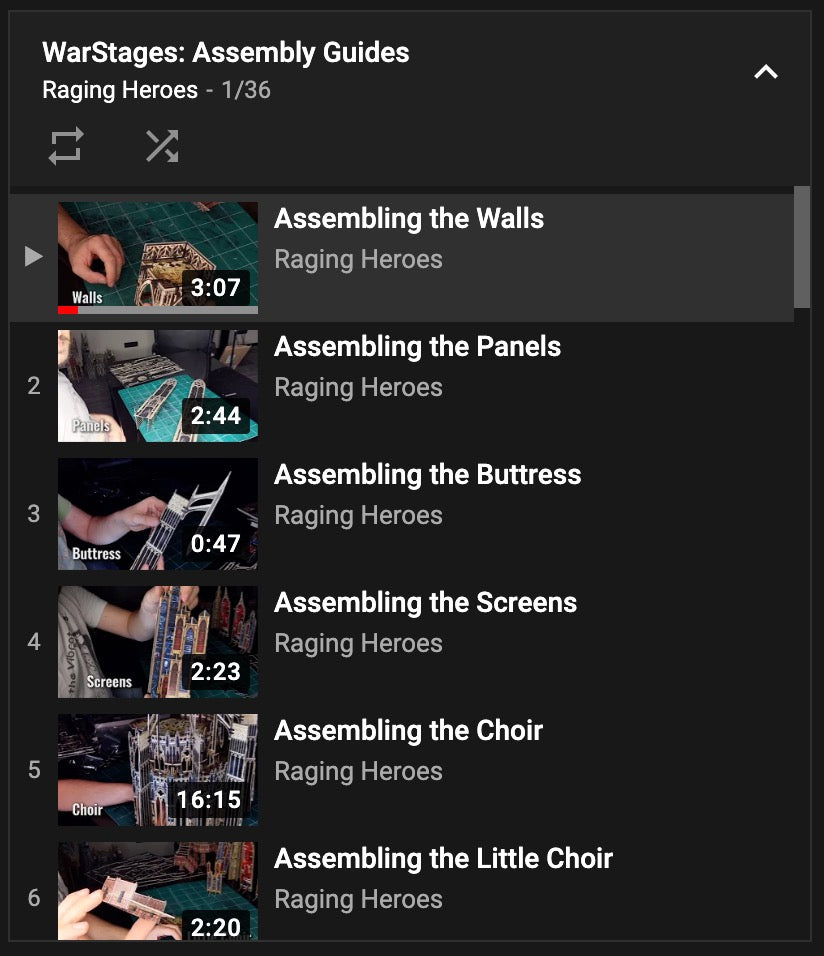Click red progress bar on Walls thumbnail
824x956 pixels.
coord(68,310)
